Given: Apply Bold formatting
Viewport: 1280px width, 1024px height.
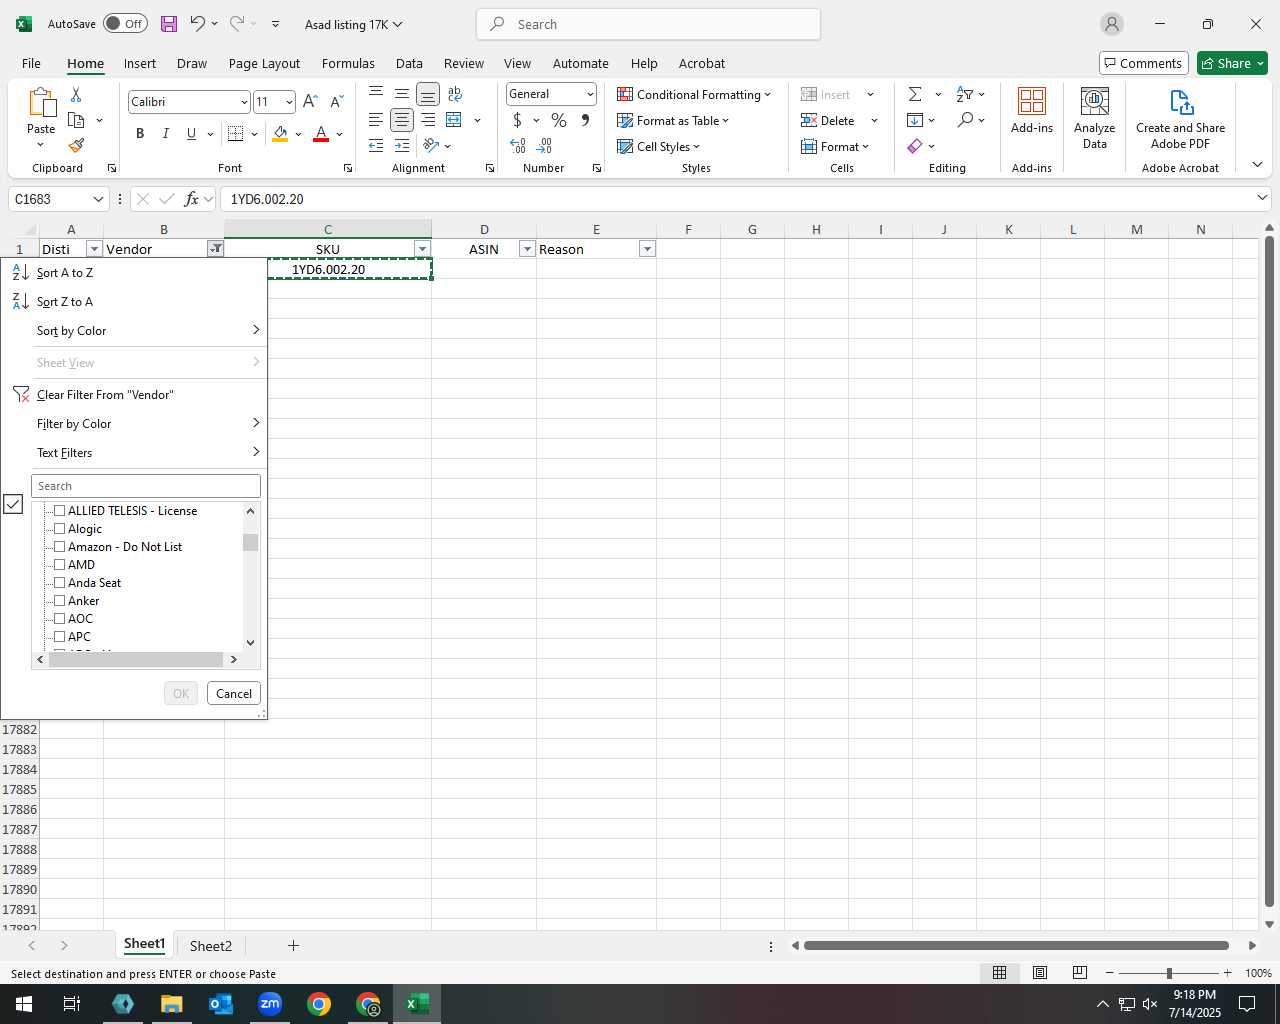Looking at the screenshot, I should (140, 134).
